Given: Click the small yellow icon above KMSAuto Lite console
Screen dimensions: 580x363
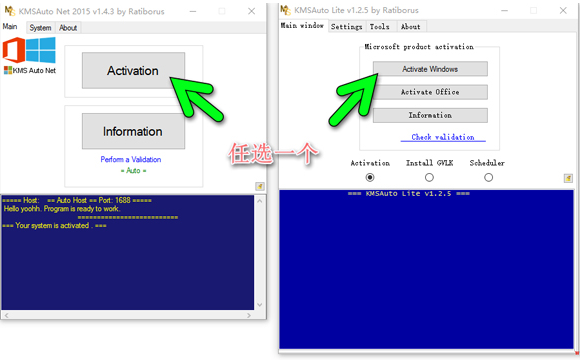Looking at the screenshot, I should click(568, 178).
